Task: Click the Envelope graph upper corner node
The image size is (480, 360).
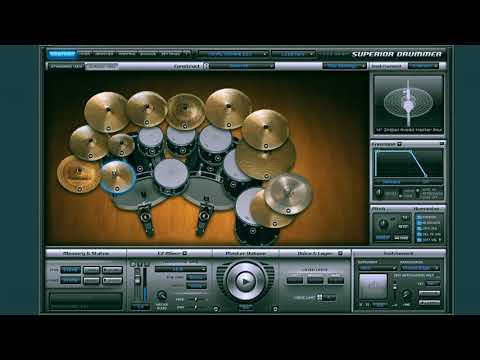Action: [412, 152]
